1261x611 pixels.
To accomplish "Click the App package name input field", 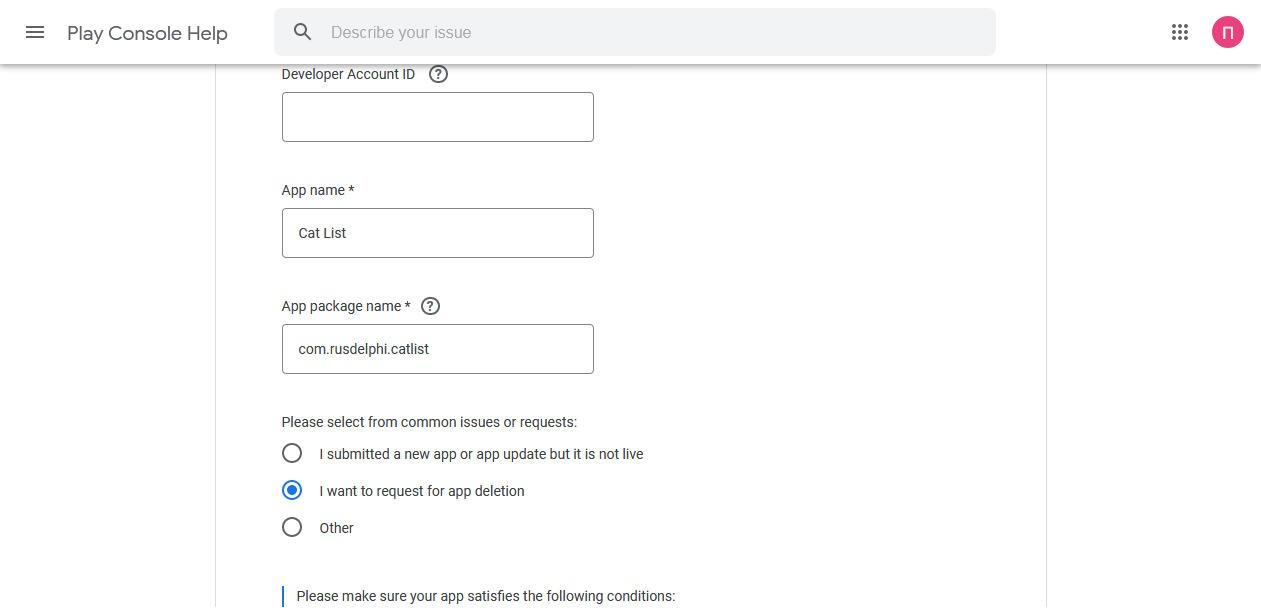I will pos(438,349).
